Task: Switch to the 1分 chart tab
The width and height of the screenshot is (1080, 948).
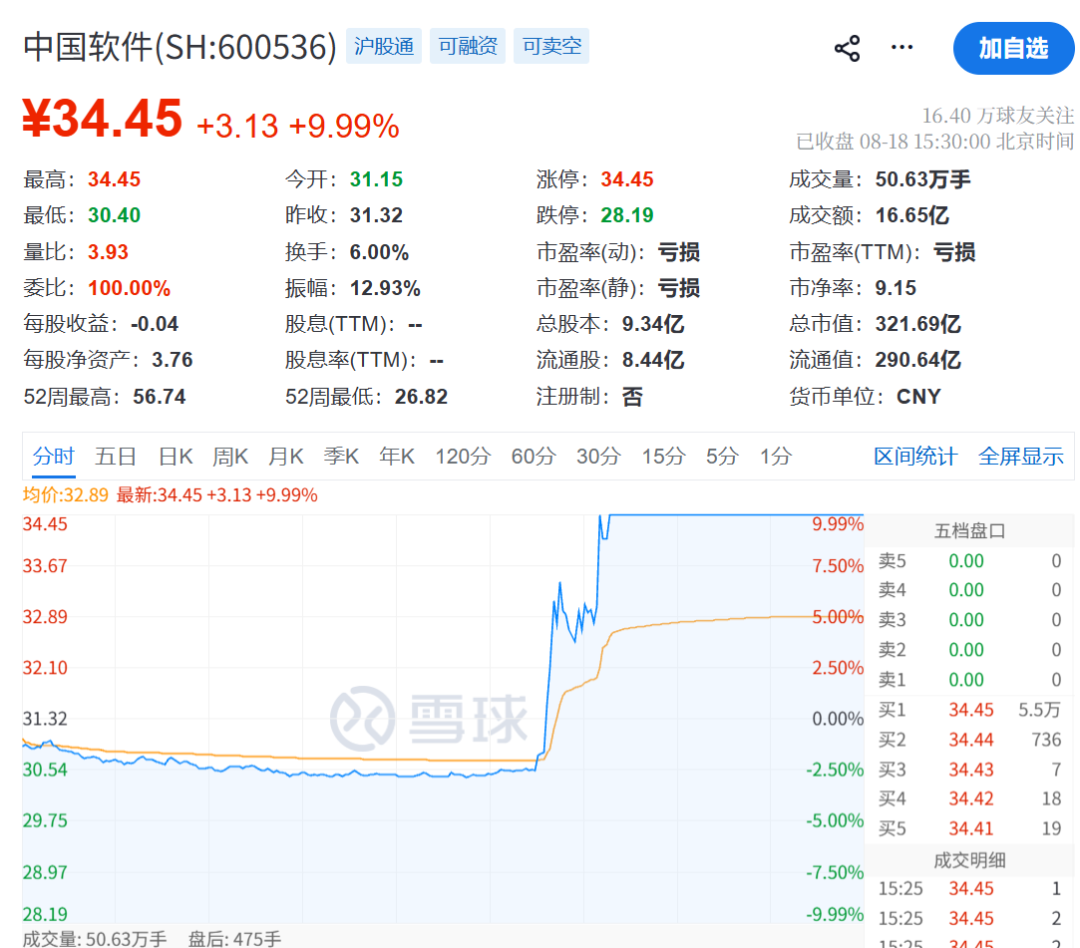Action: (x=776, y=456)
